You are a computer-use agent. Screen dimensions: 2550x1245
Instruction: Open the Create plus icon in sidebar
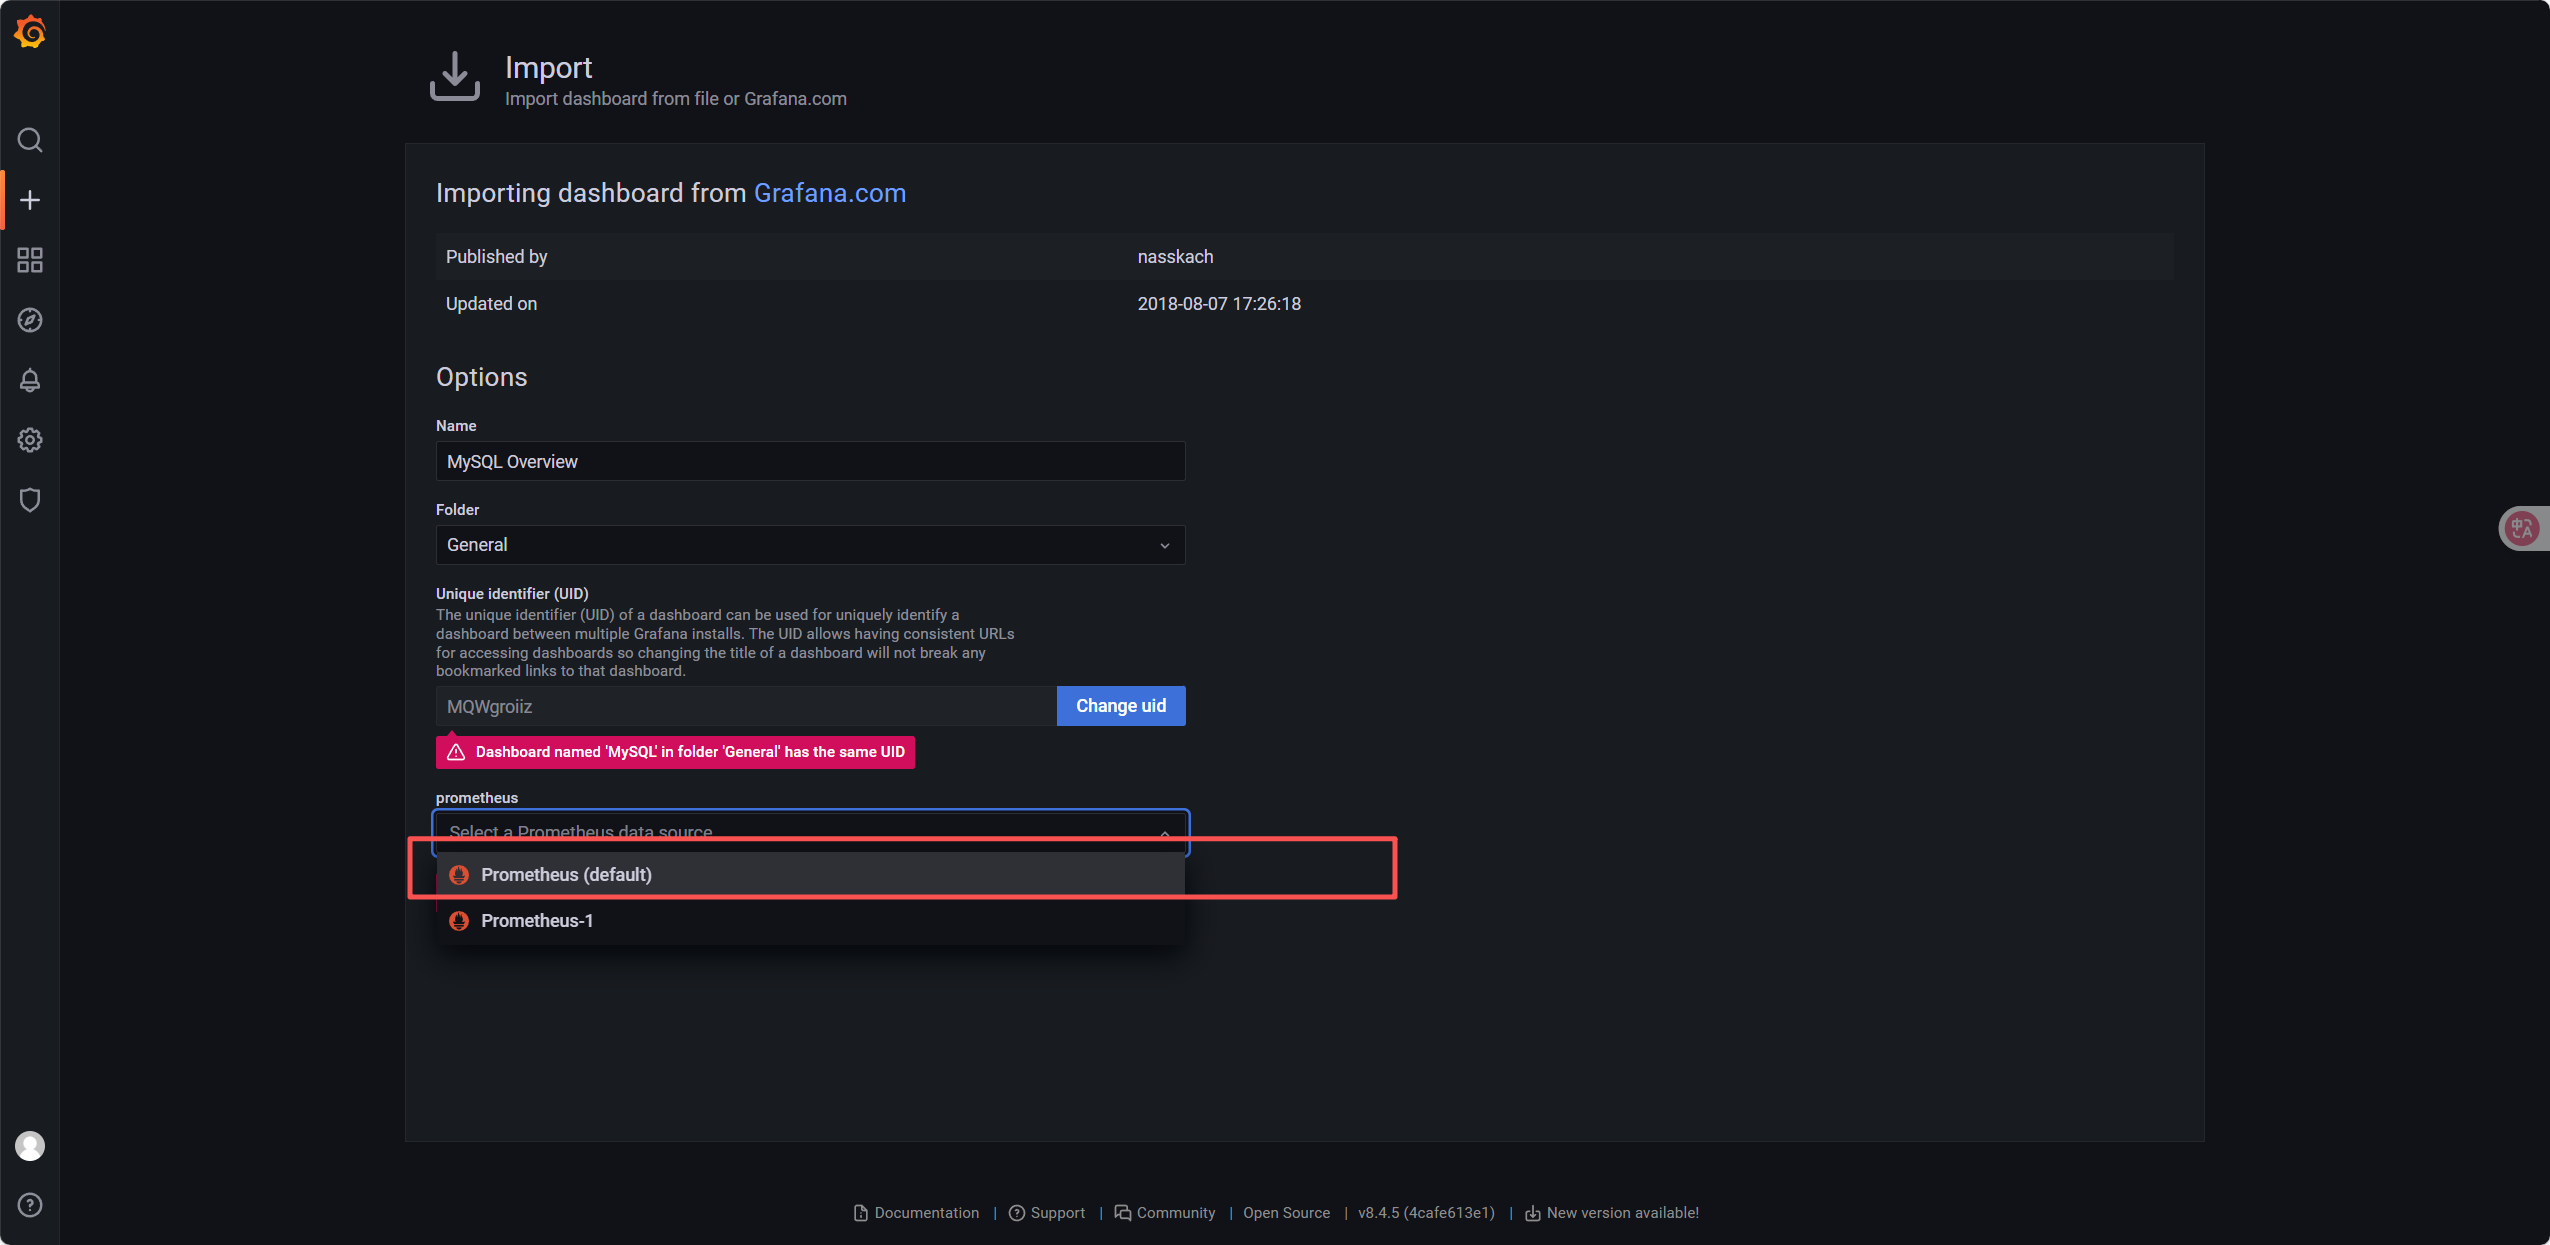(30, 200)
